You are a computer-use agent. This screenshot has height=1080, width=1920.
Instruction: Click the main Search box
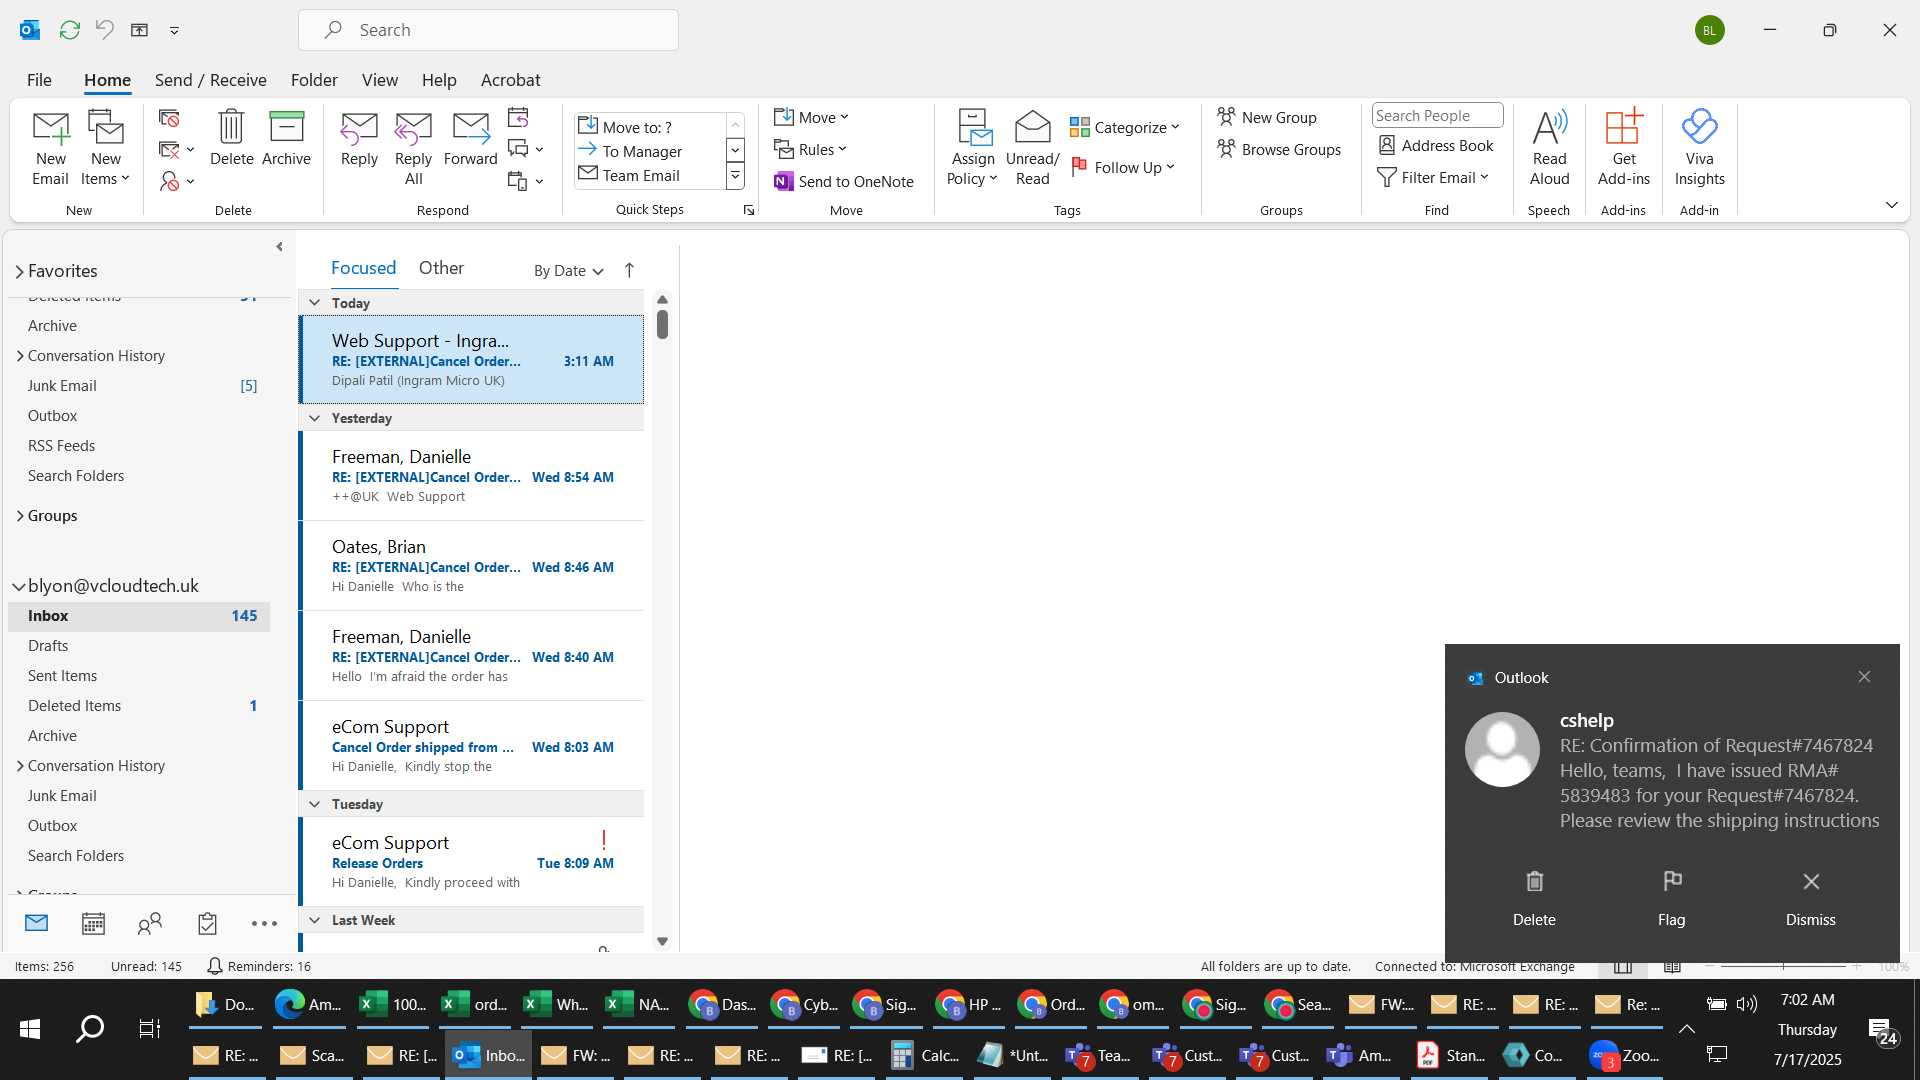point(488,30)
